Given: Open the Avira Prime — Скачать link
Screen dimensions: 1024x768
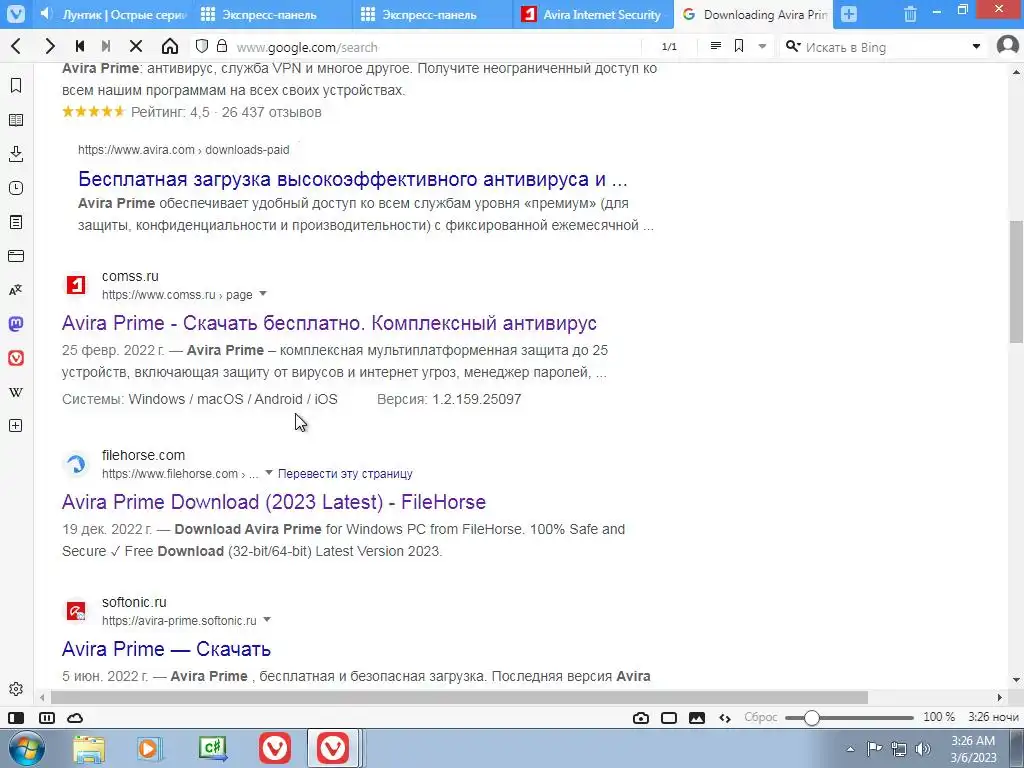Looking at the screenshot, I should click(167, 648).
